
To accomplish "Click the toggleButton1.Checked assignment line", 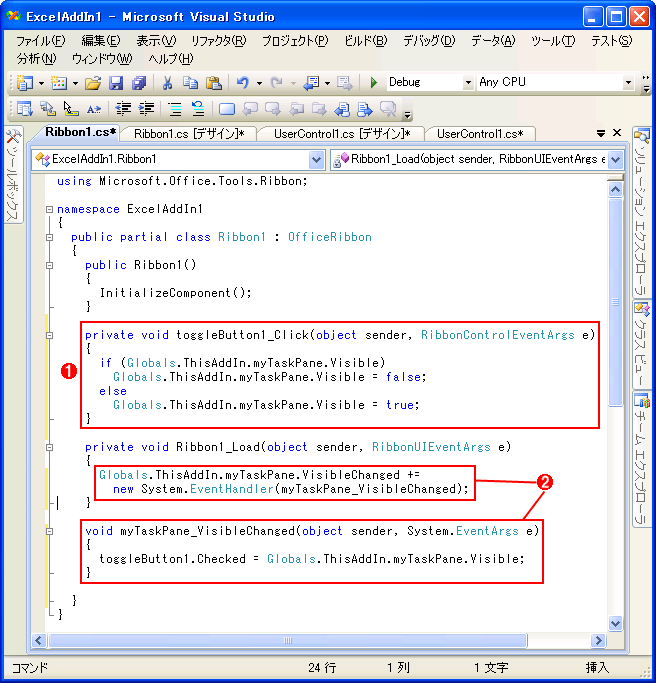I will 311,559.
